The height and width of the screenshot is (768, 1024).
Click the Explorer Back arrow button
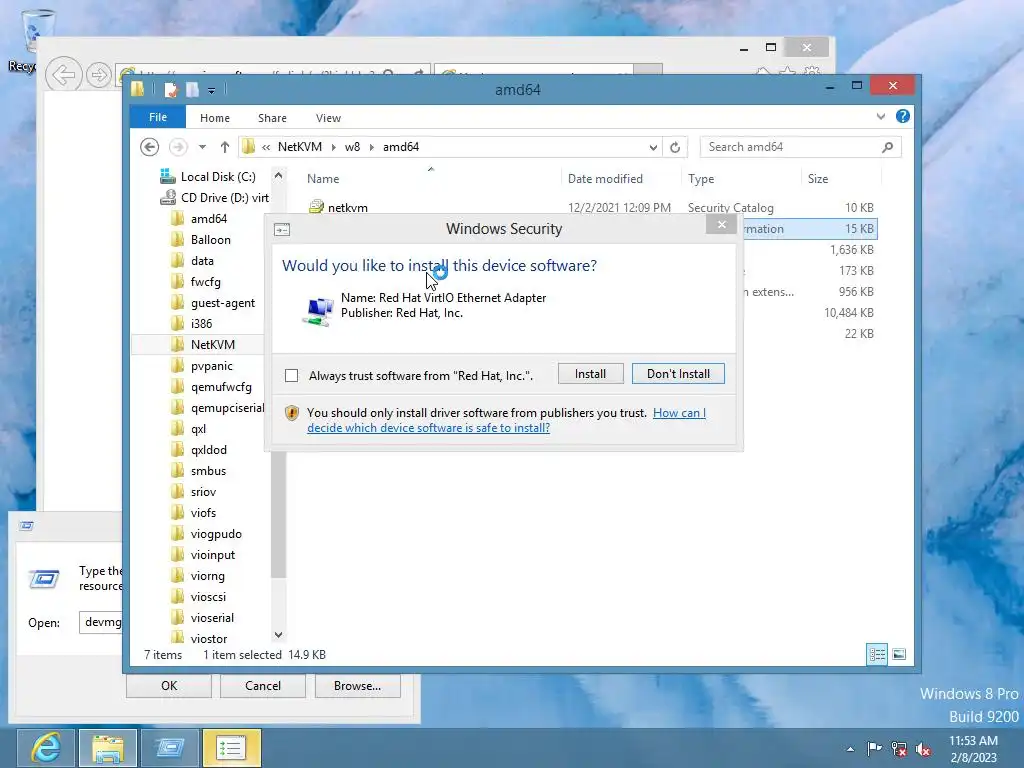coord(150,147)
